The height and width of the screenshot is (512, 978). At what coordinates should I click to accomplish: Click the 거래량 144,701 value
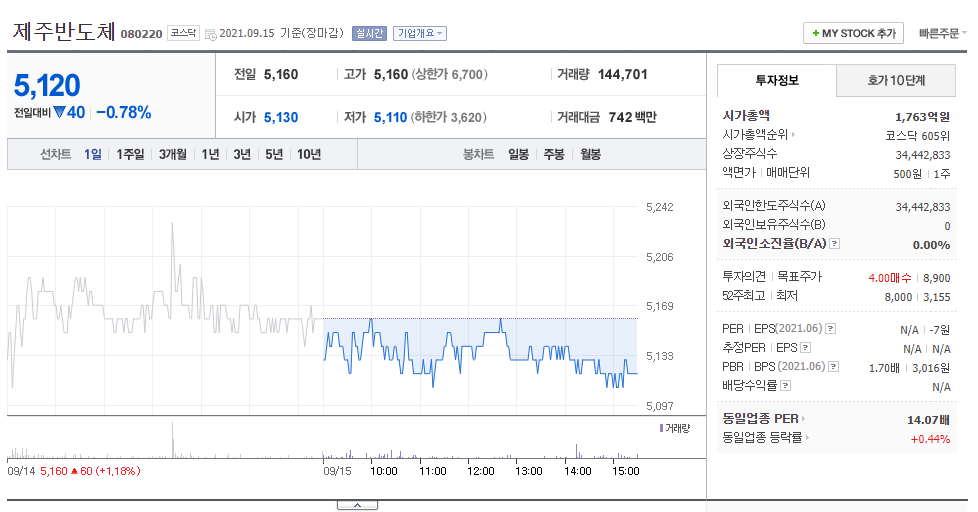tap(622, 75)
